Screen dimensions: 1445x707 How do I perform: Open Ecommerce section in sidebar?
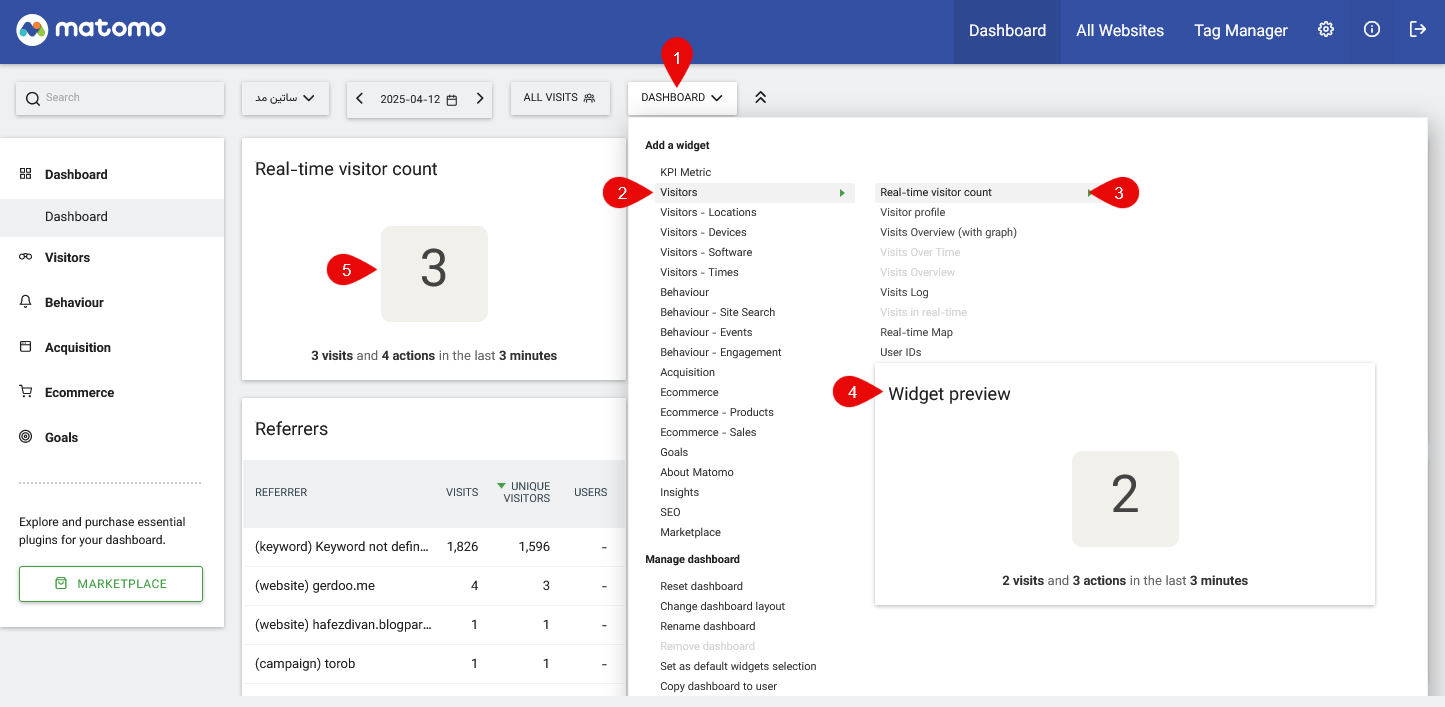pos(79,392)
